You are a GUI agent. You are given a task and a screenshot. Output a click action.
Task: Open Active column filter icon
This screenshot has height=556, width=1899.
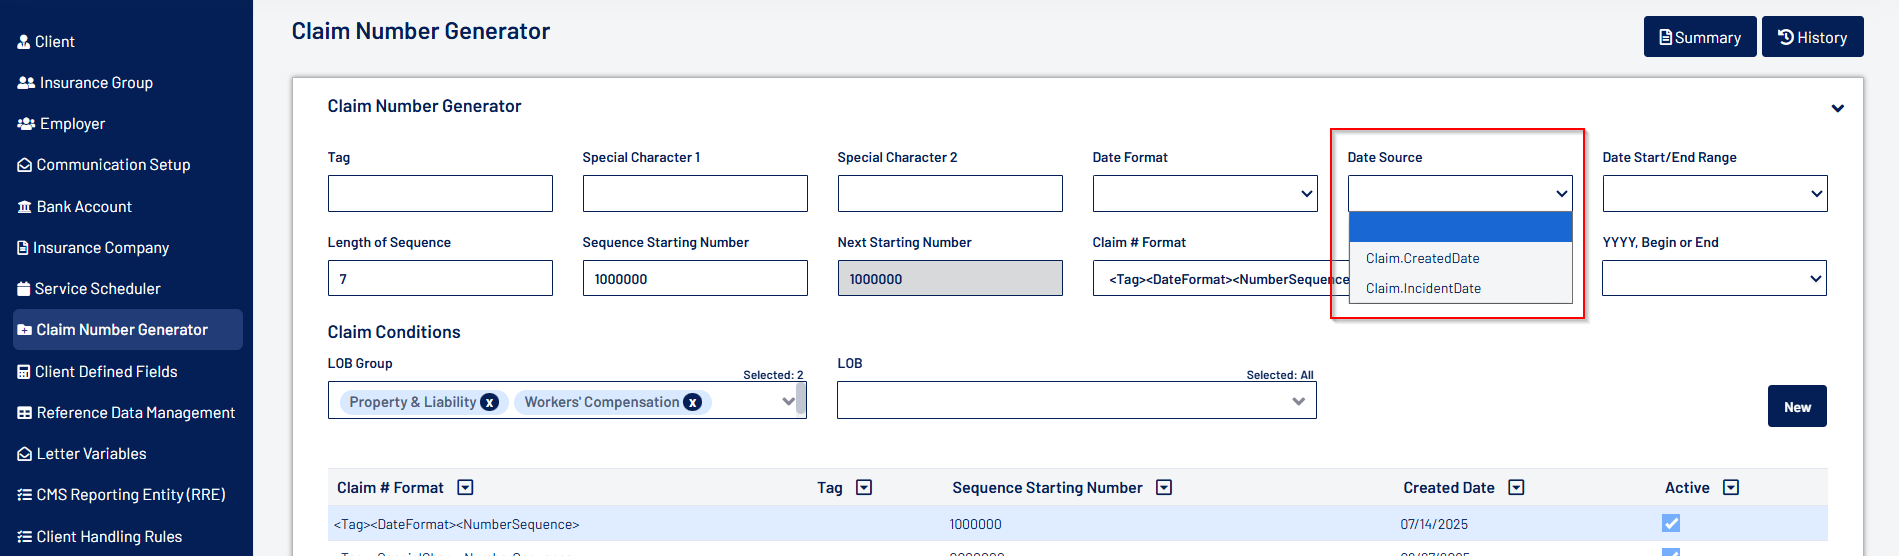click(1731, 488)
